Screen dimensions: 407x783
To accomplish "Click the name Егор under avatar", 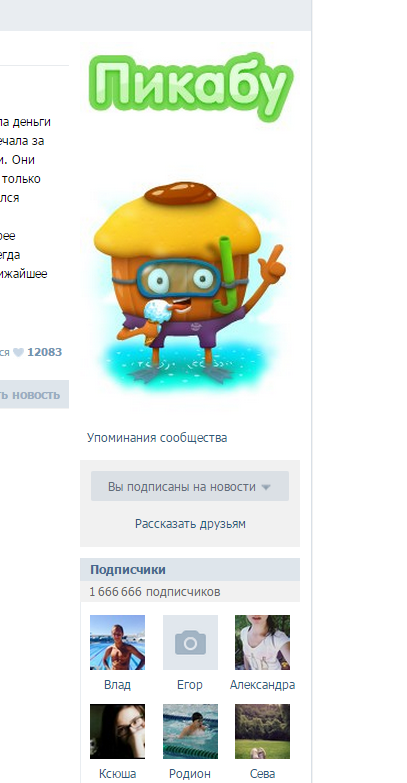I will pyautogui.click(x=190, y=685).
